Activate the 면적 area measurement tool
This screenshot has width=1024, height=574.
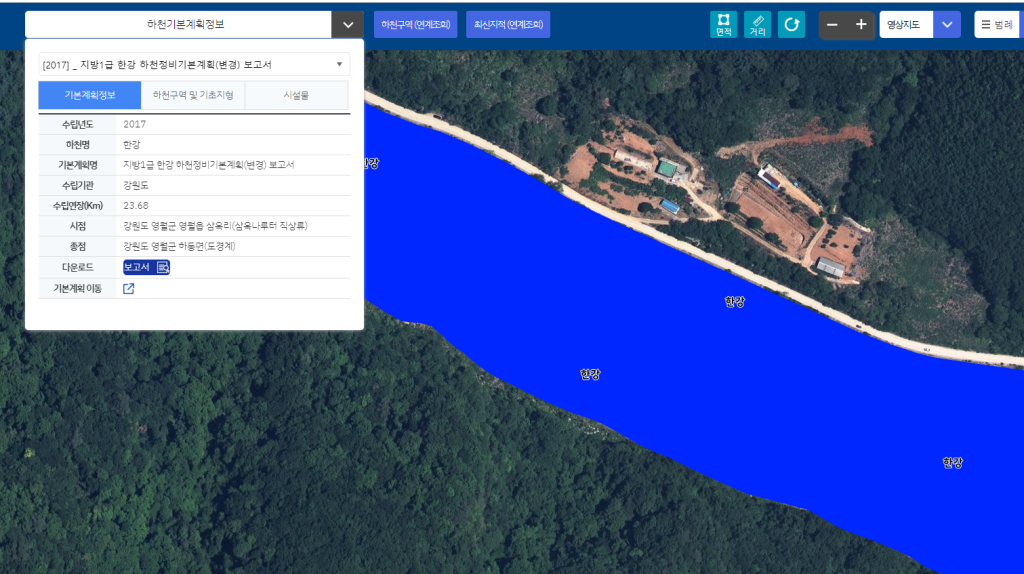[723, 24]
